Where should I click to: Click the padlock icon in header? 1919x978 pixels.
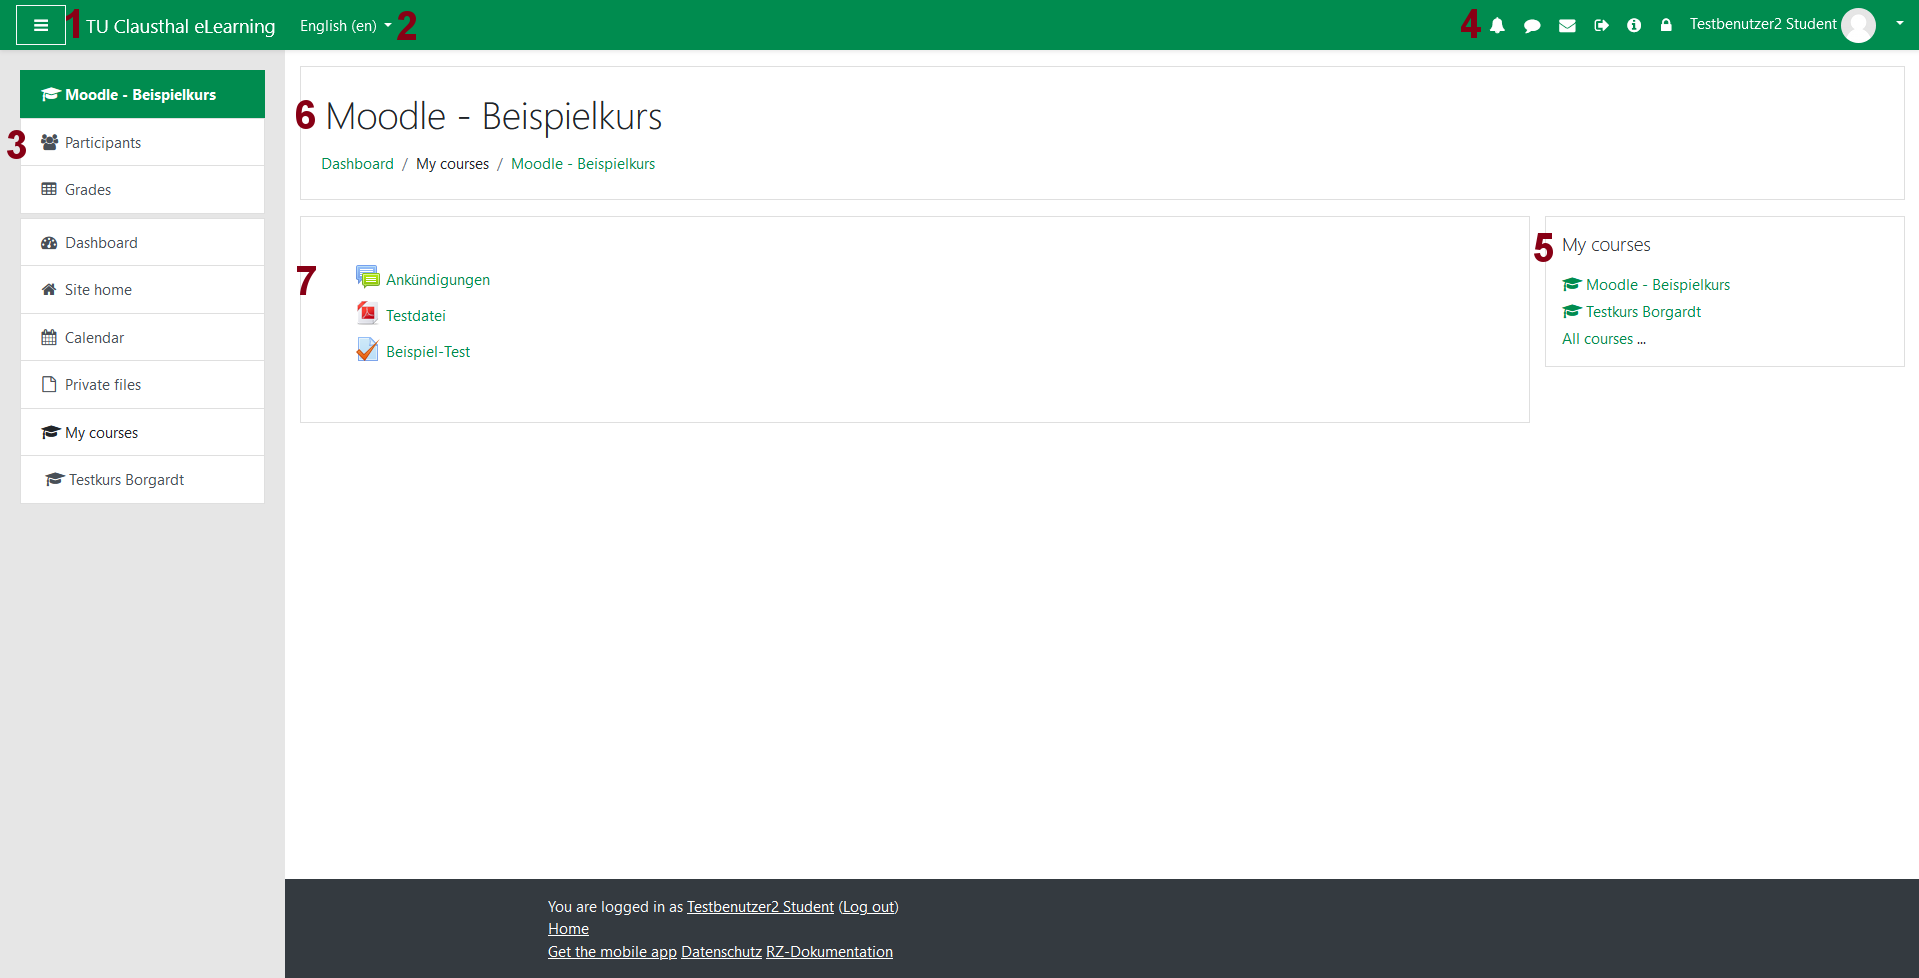point(1666,26)
